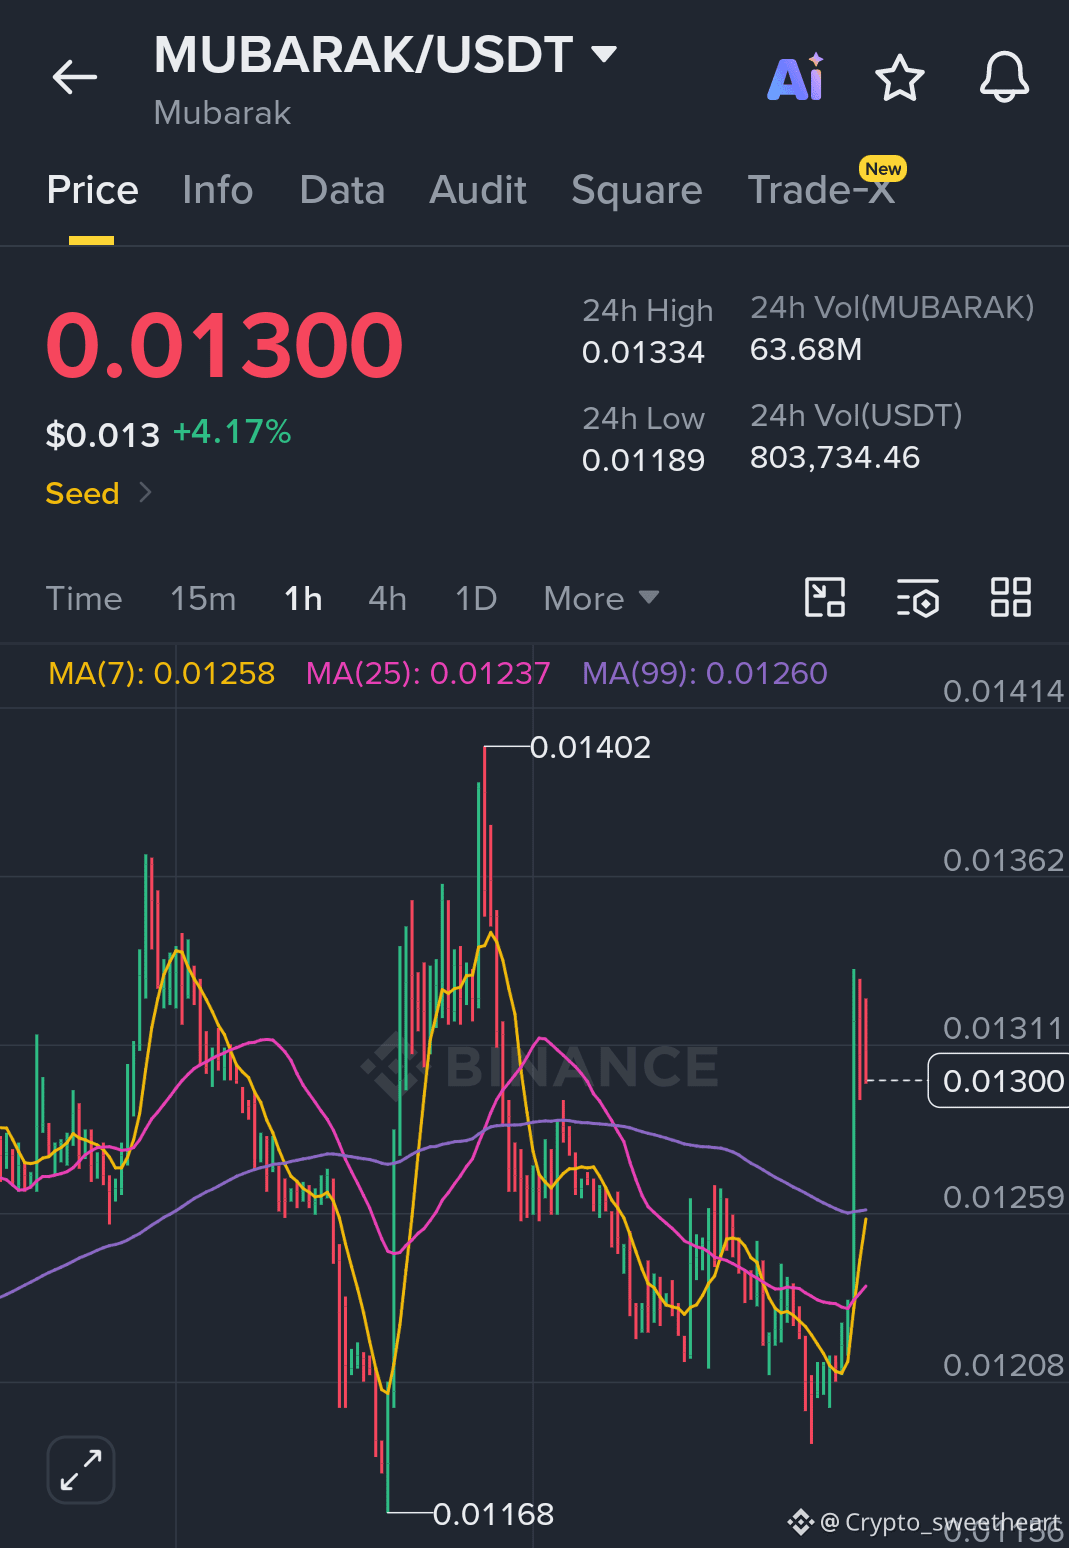1069x1548 pixels.
Task: Expand chart to fullscreen
Action: pos(81,1470)
